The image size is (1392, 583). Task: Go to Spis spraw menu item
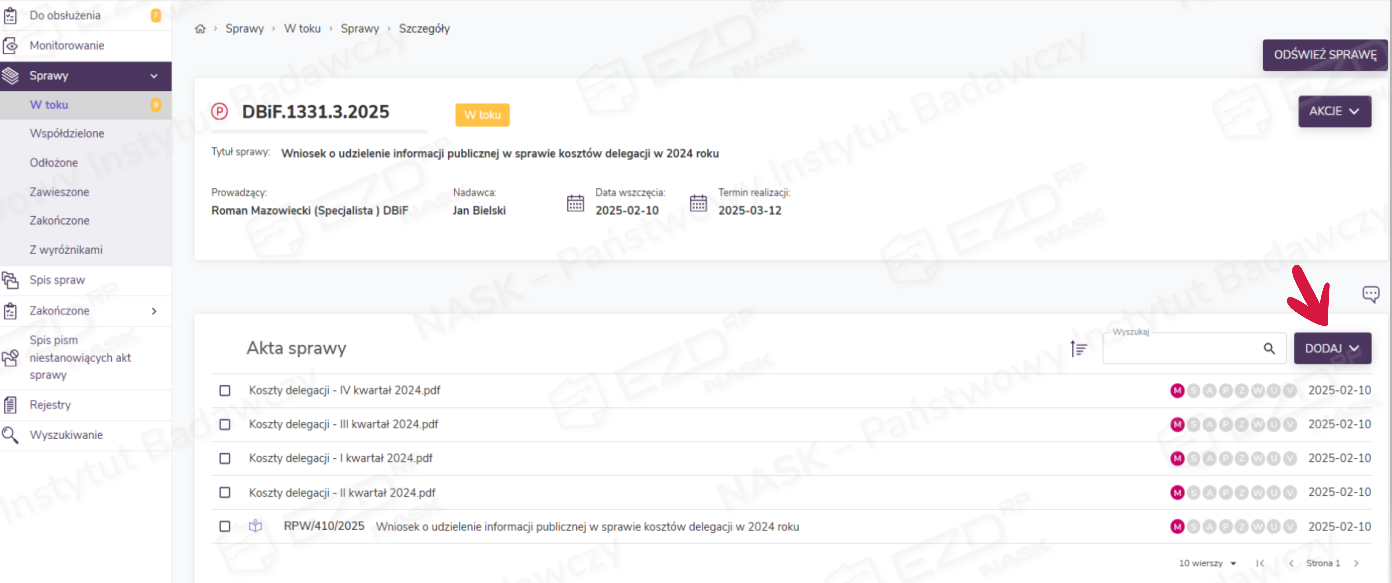point(57,281)
